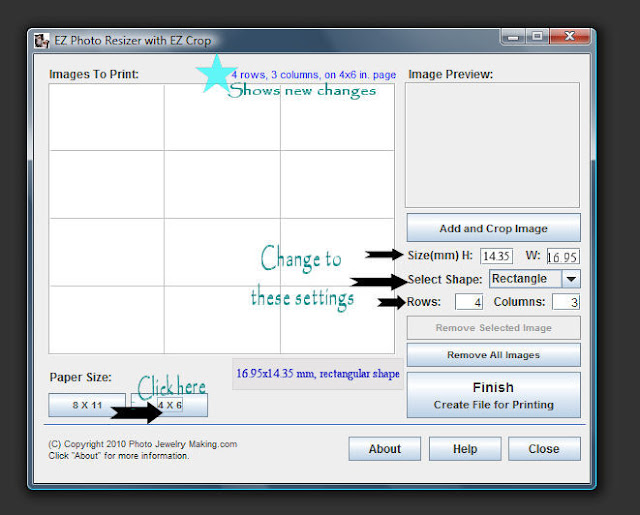Click the 'Size(mm) H:' label

pyautogui.click(x=440, y=255)
